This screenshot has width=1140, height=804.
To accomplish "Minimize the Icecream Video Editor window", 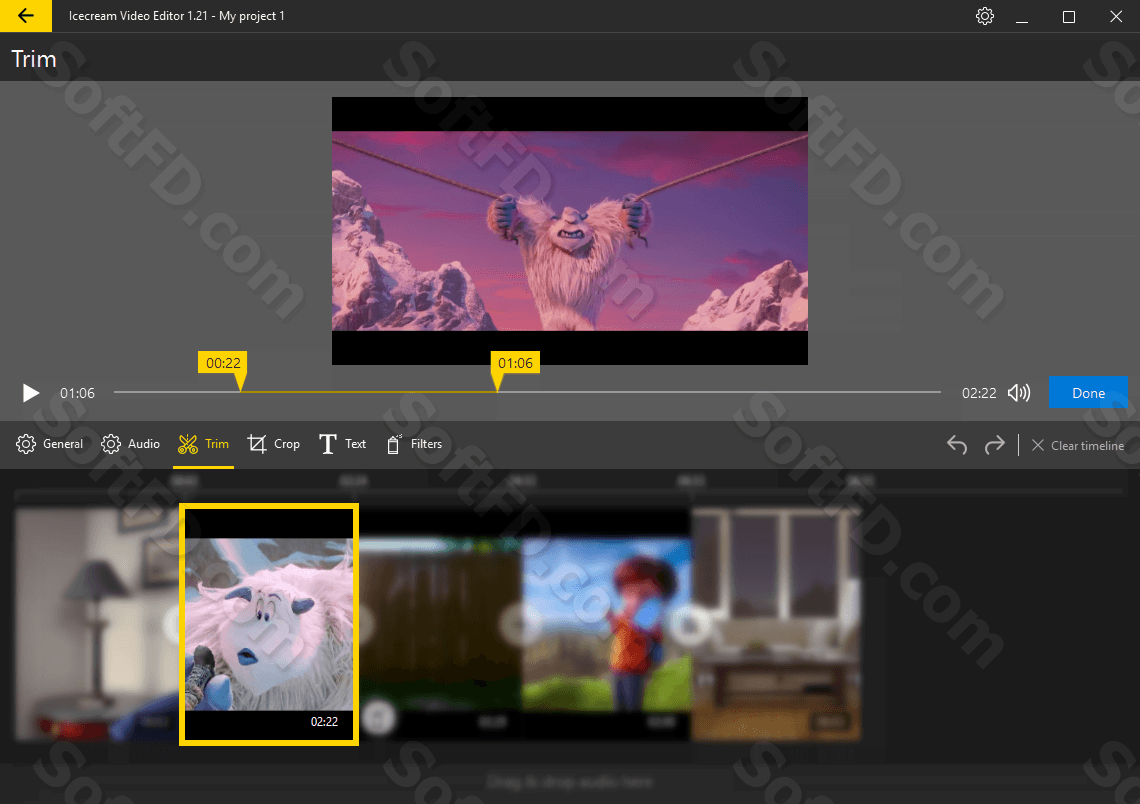I will [x=1021, y=16].
